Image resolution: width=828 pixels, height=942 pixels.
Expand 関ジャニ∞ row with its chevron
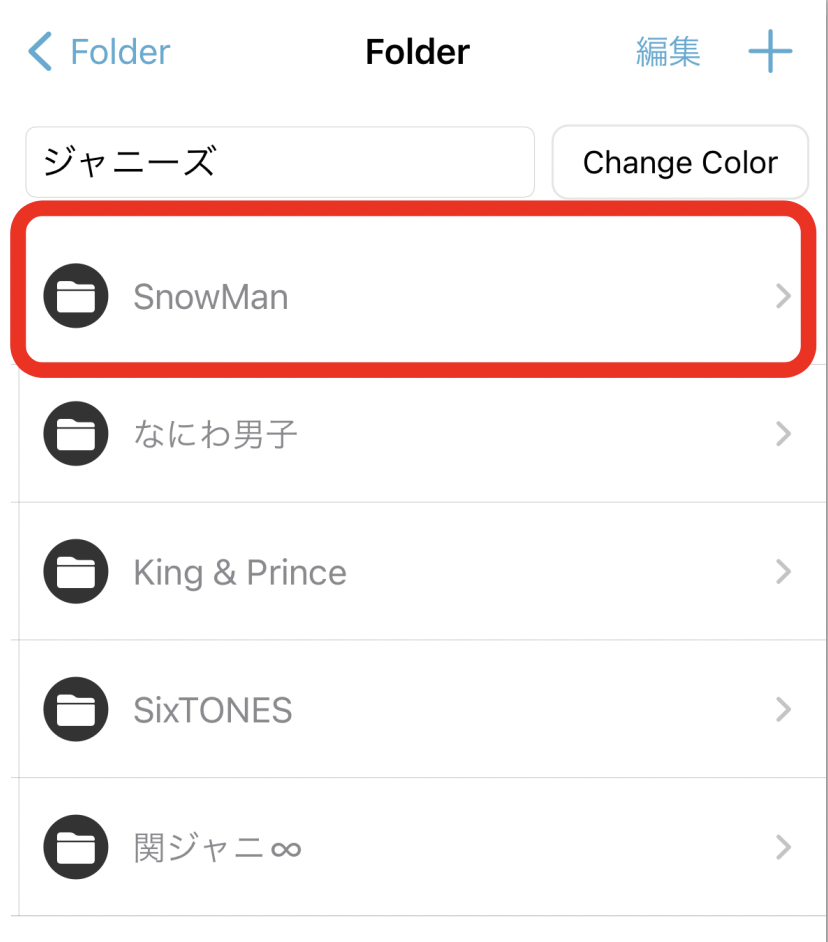coord(783,848)
